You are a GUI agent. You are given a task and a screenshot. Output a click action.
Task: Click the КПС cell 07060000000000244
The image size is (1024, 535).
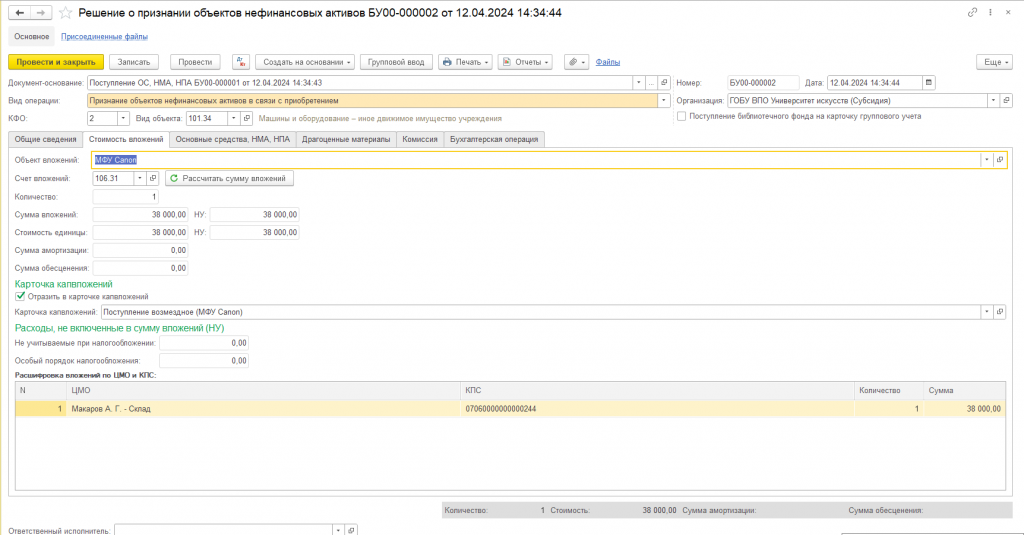pos(657,409)
